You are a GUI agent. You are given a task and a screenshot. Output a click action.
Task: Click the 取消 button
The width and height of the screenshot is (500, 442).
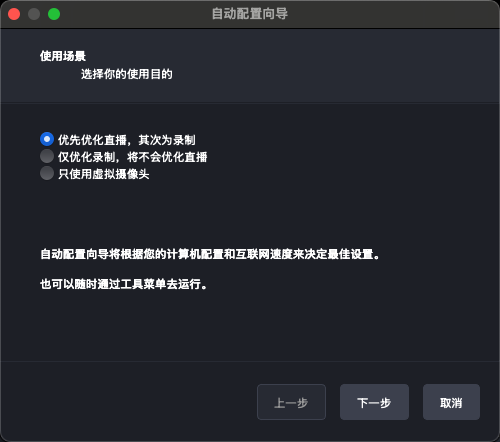click(x=451, y=402)
